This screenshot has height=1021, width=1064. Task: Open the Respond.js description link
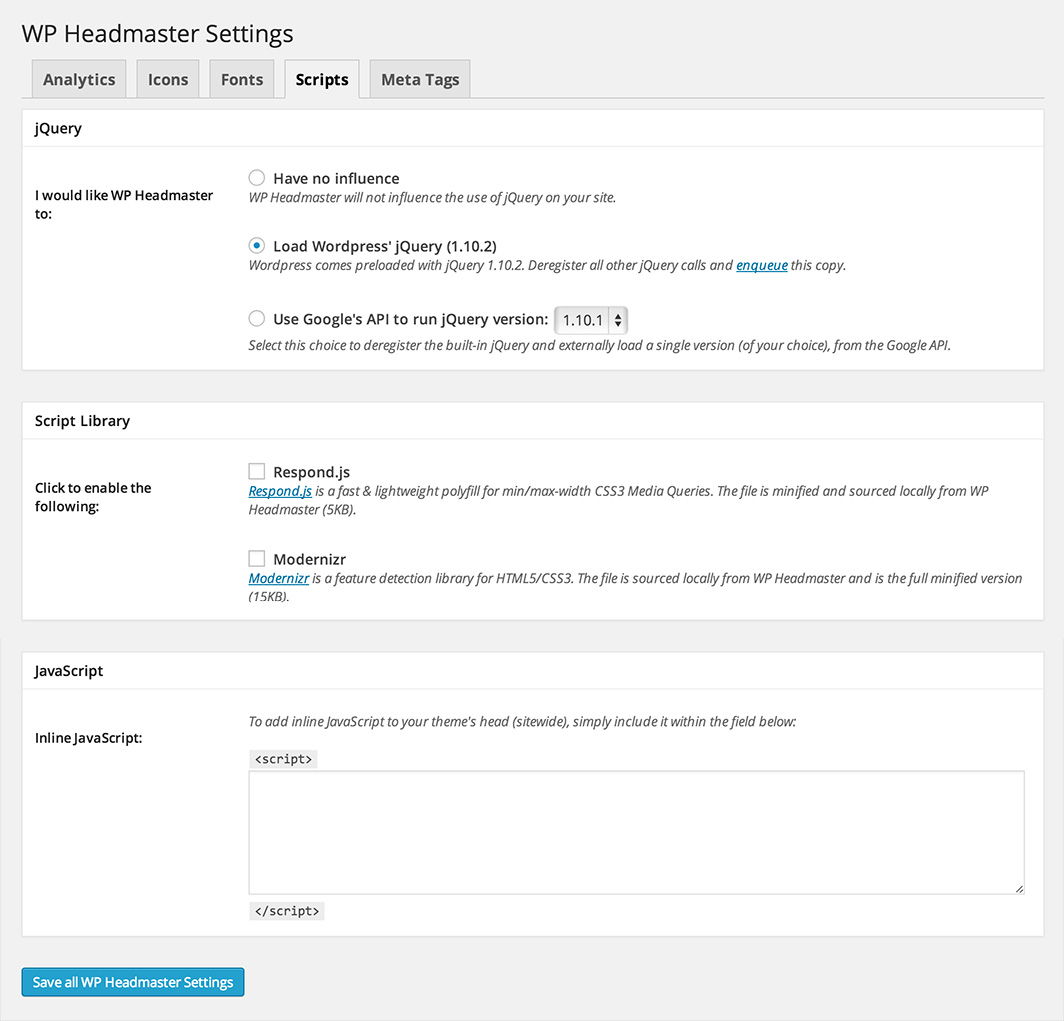coord(280,492)
